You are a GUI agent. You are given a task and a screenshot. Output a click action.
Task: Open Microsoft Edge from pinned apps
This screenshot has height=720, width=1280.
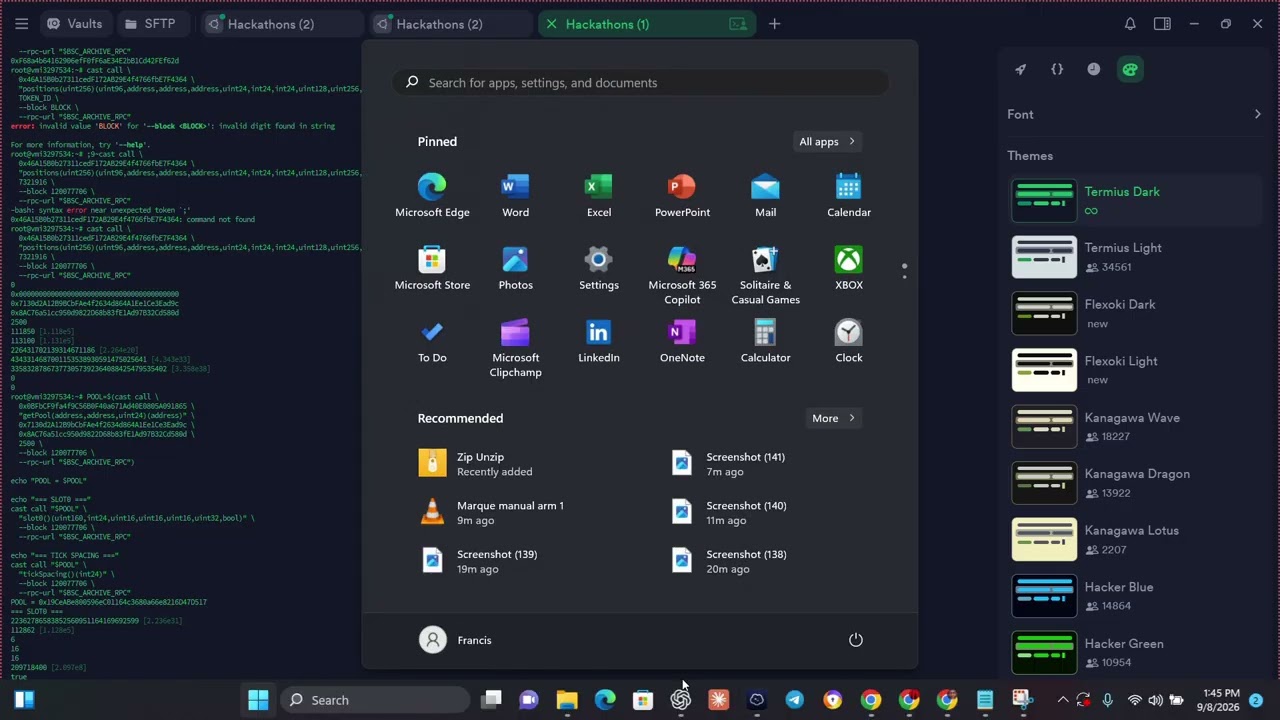click(432, 196)
